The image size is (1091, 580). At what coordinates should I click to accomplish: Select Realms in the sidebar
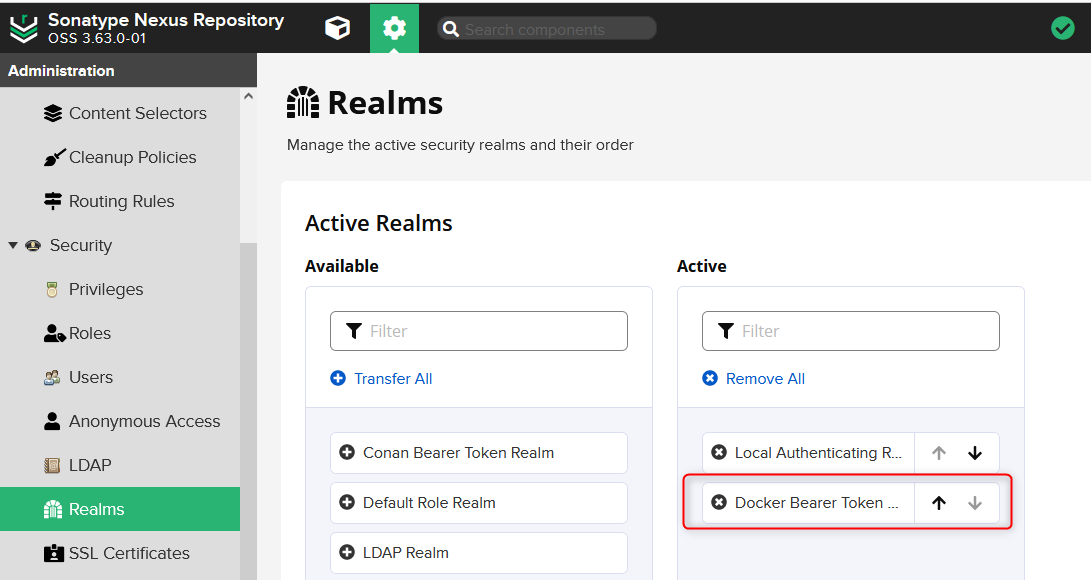point(120,509)
